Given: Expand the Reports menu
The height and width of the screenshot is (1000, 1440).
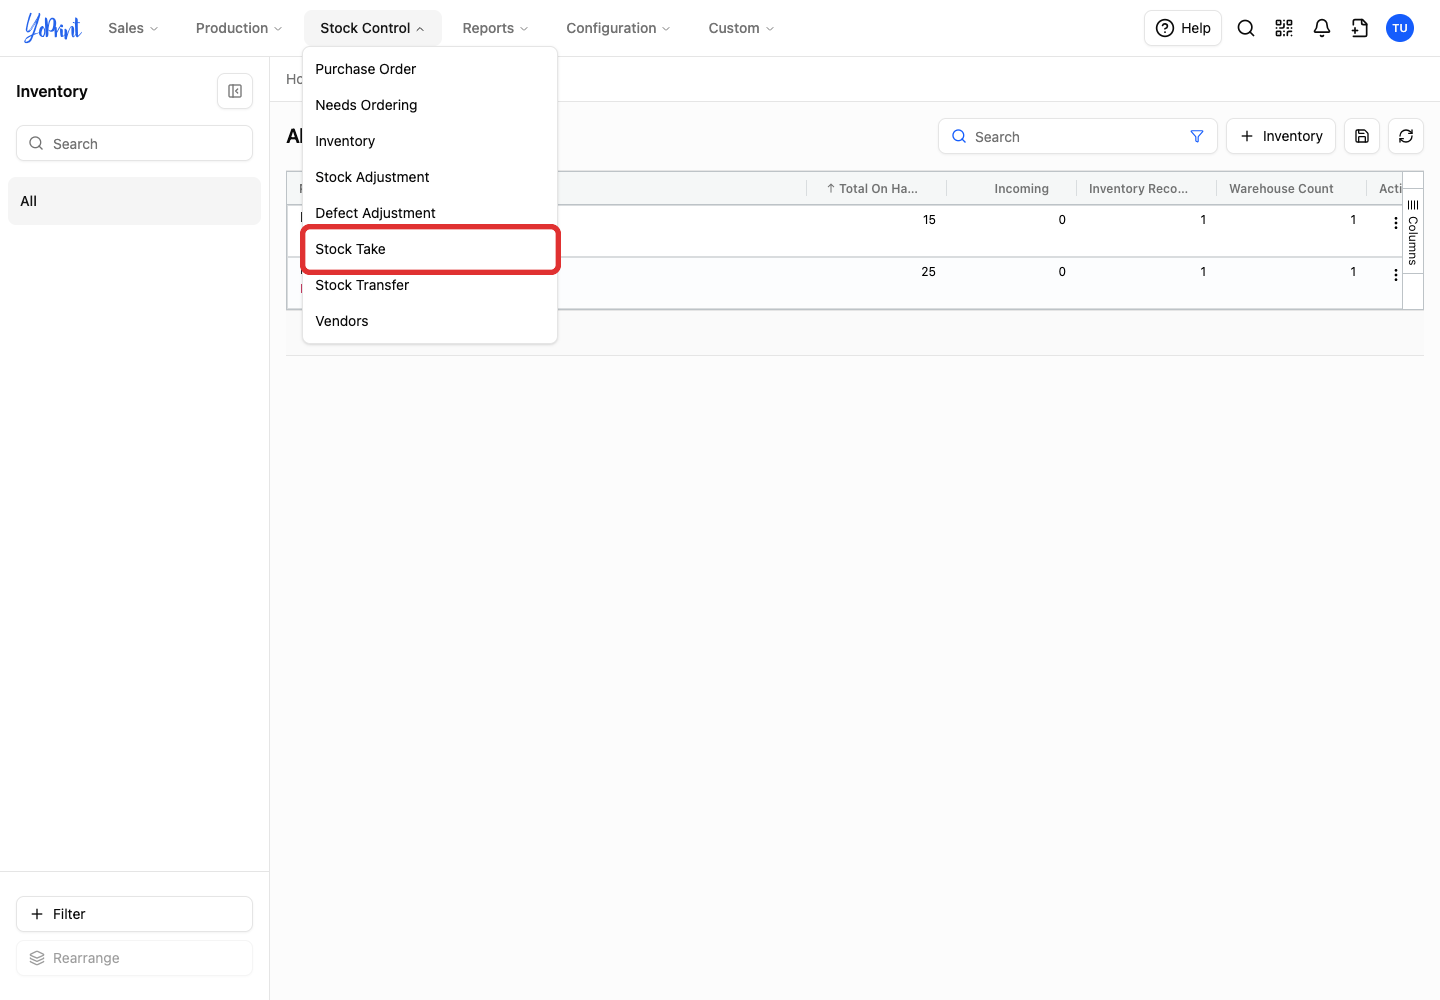Looking at the screenshot, I should click(495, 28).
